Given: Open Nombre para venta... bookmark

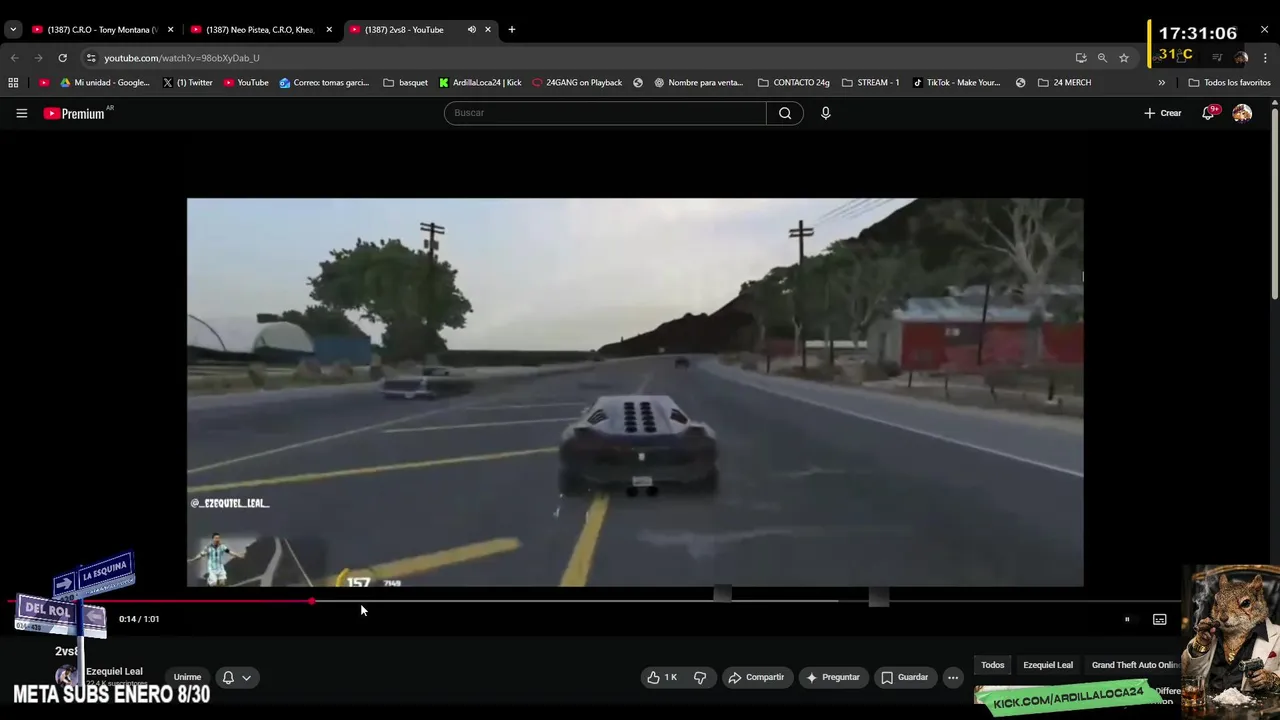Looking at the screenshot, I should pos(698,83).
